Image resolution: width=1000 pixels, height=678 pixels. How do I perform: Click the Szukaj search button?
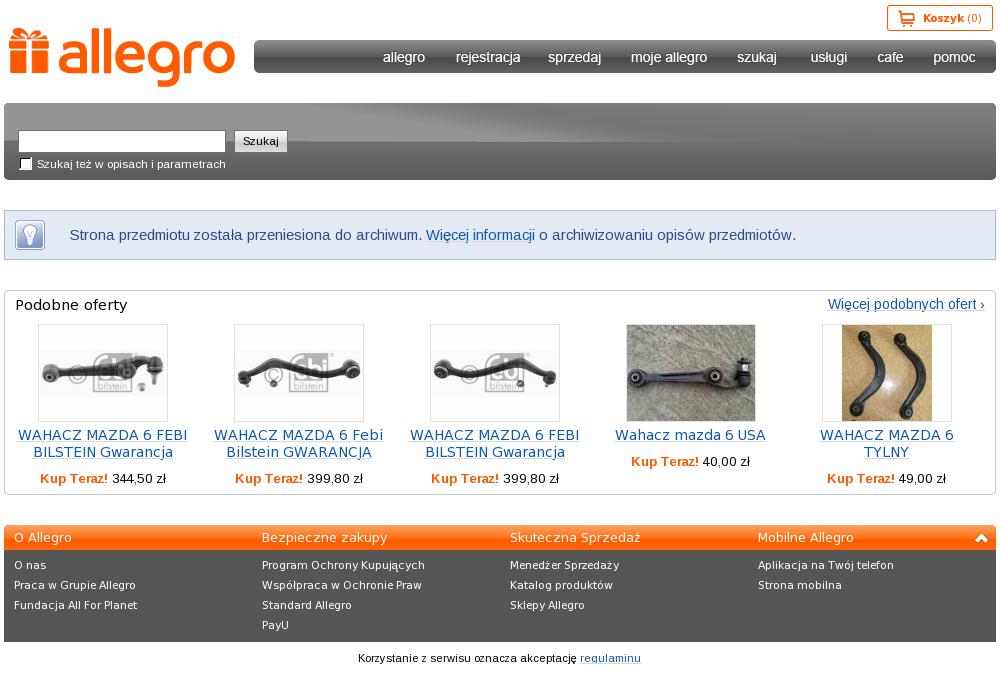pyautogui.click(x=261, y=141)
